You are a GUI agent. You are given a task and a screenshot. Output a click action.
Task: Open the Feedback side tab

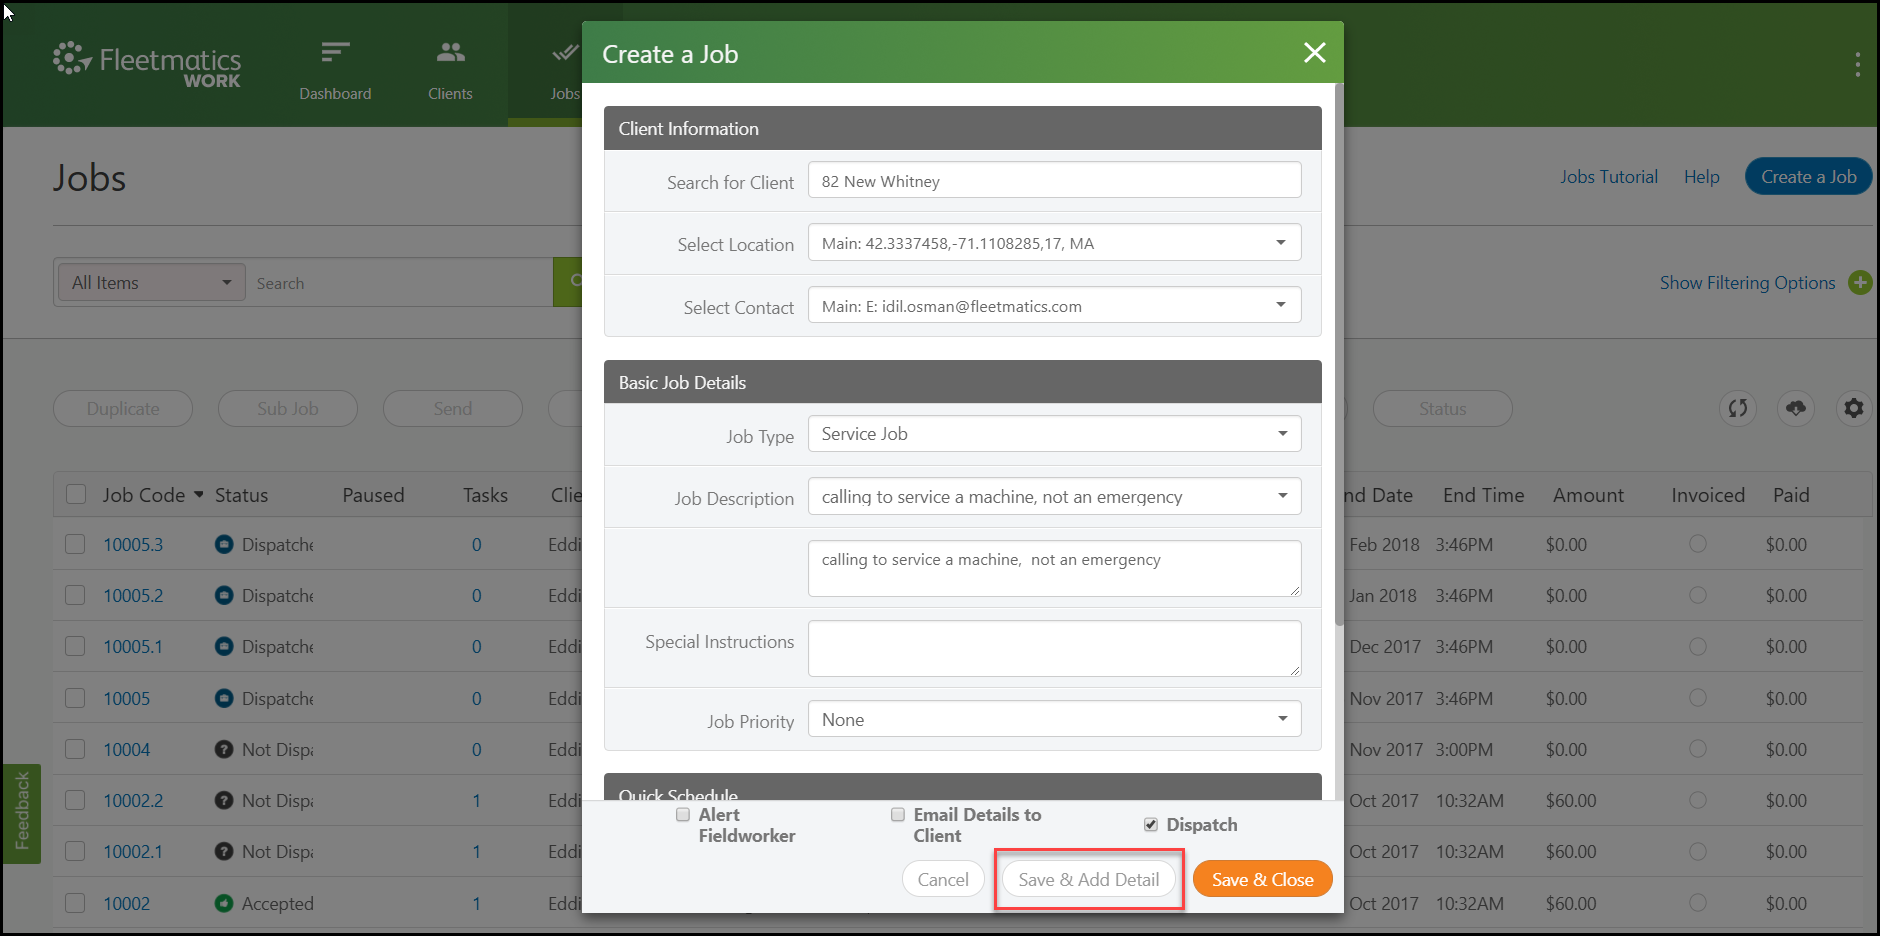tap(21, 813)
